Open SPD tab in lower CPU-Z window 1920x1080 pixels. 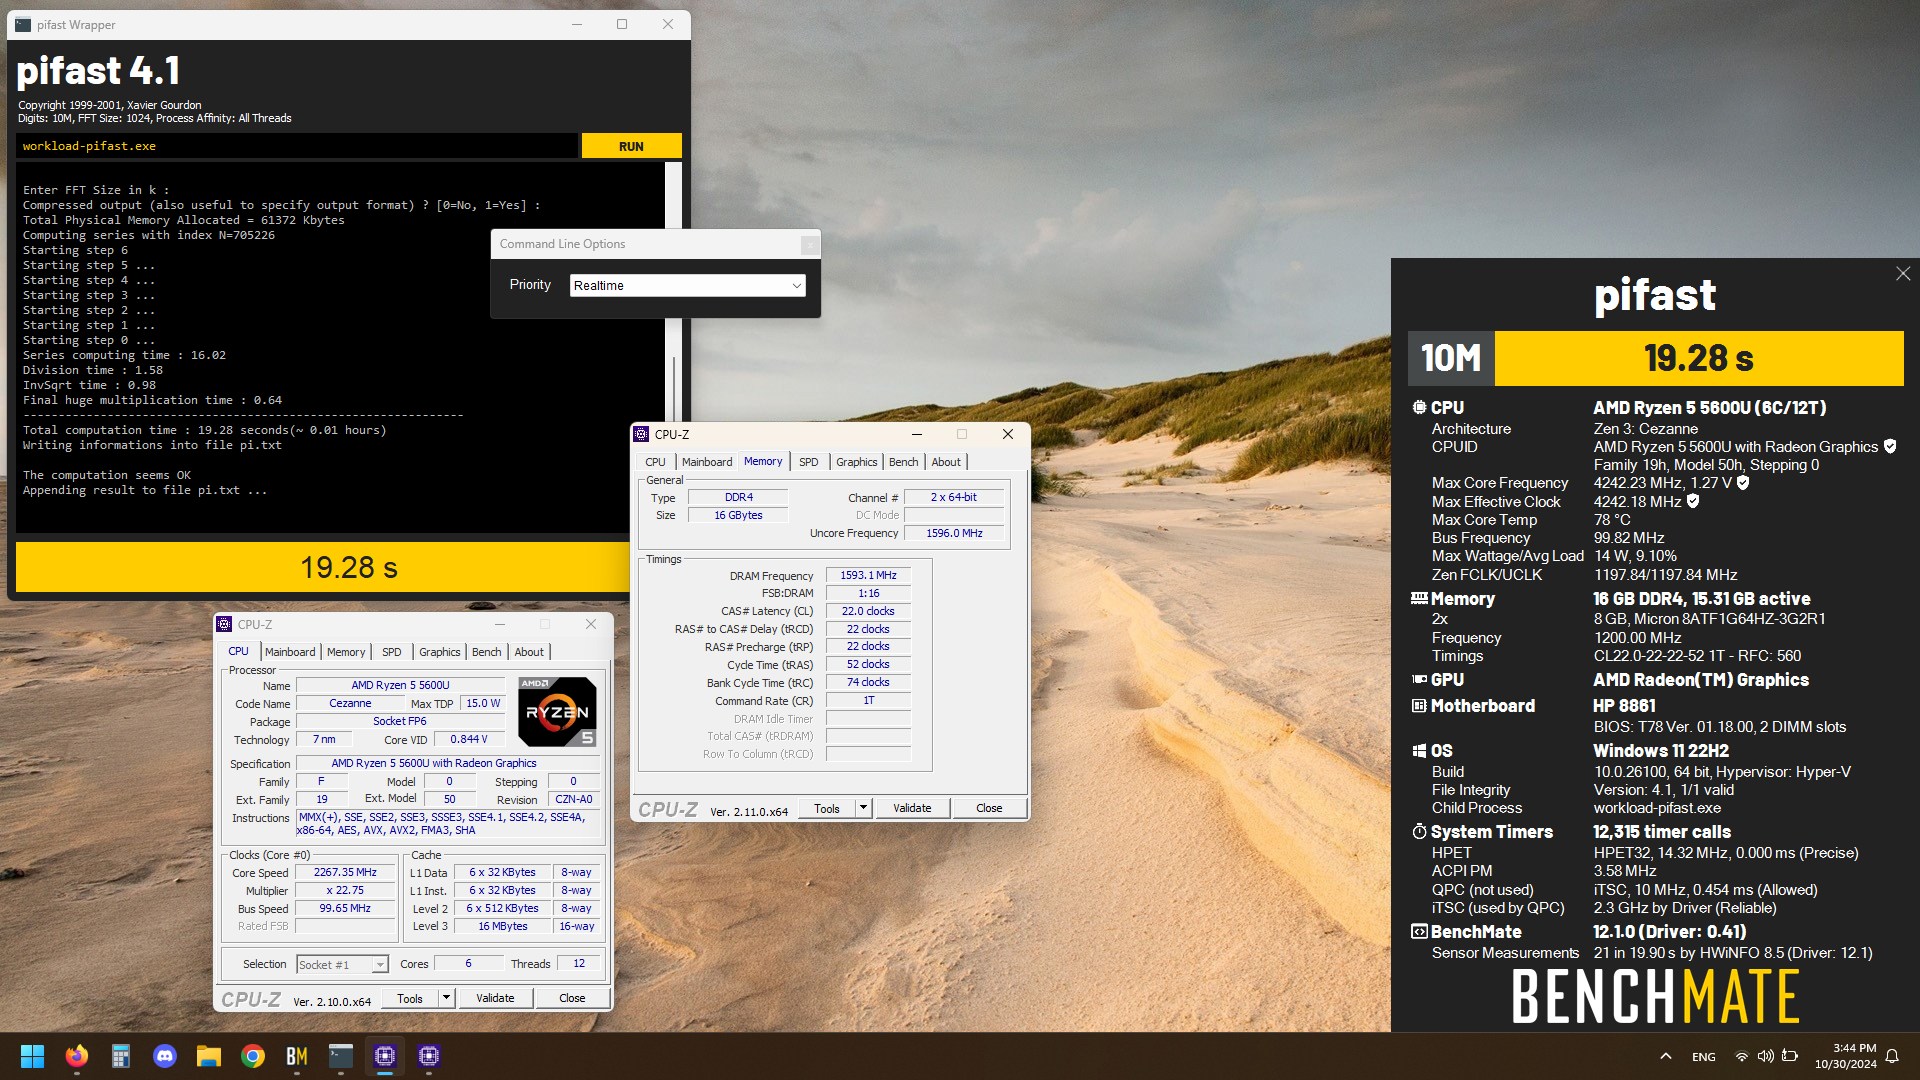(391, 652)
